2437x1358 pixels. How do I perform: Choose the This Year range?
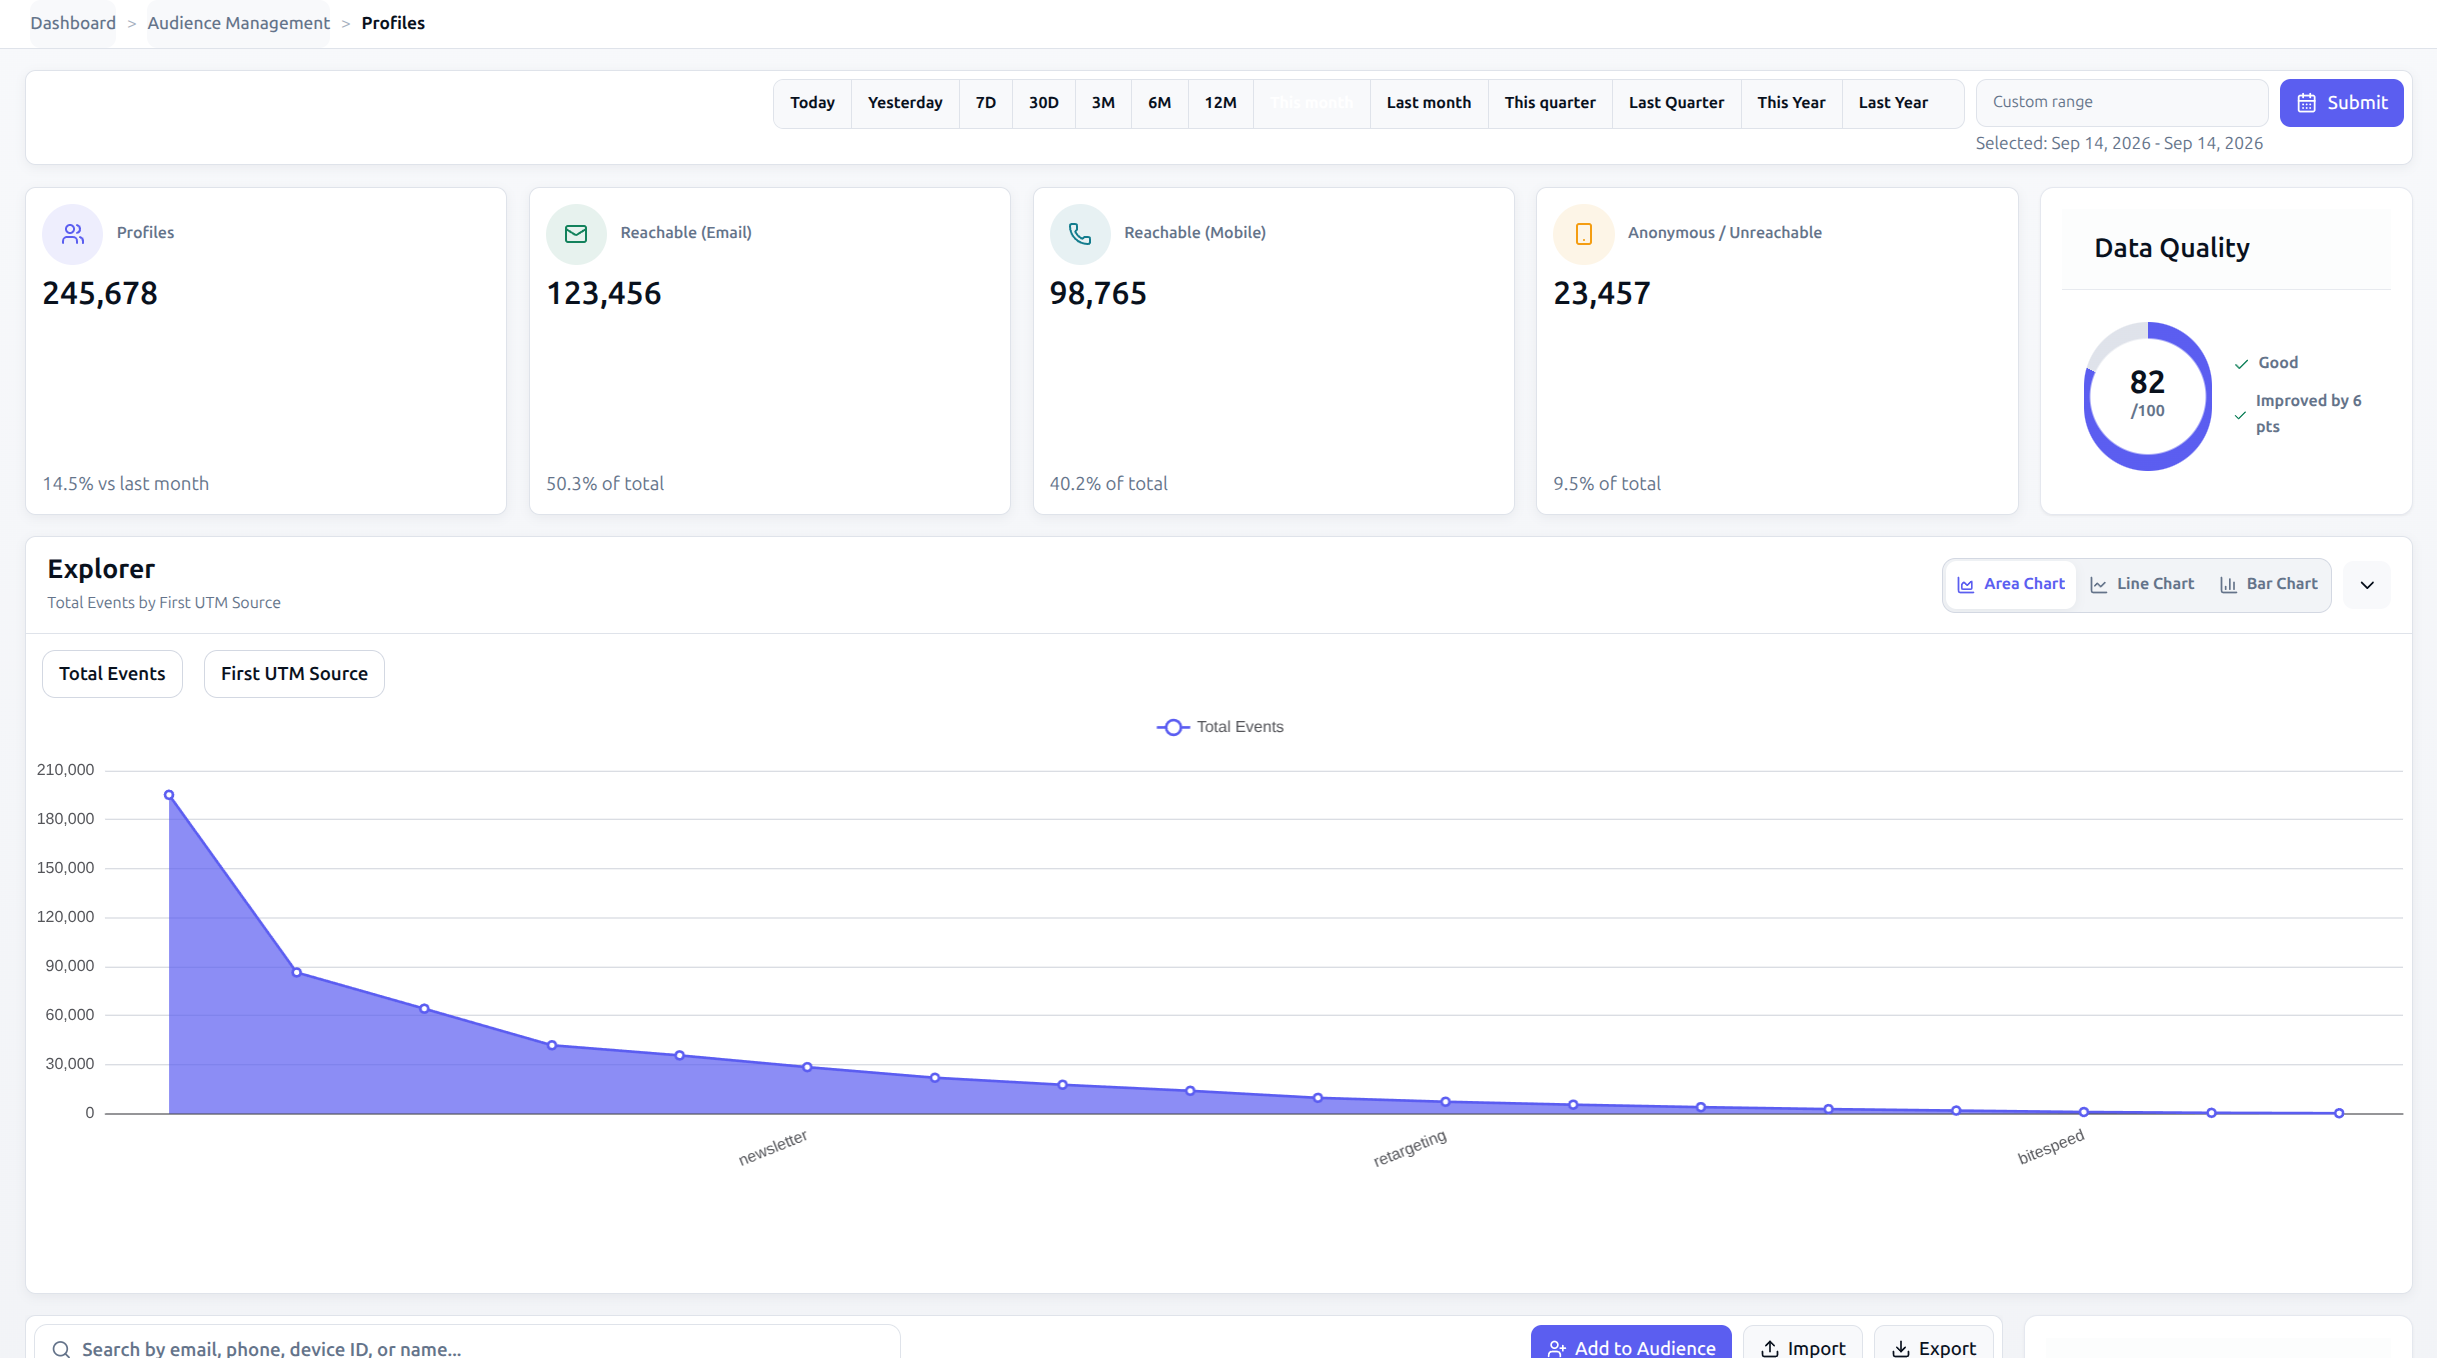click(1792, 103)
